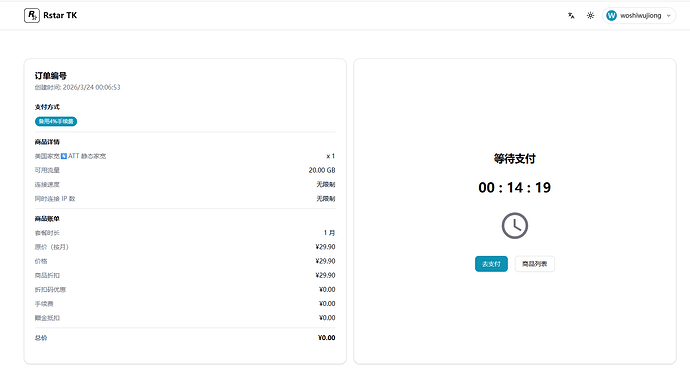Toggle the sun theme icon
Viewport: 690px width, 375px height.
pyautogui.click(x=591, y=15)
